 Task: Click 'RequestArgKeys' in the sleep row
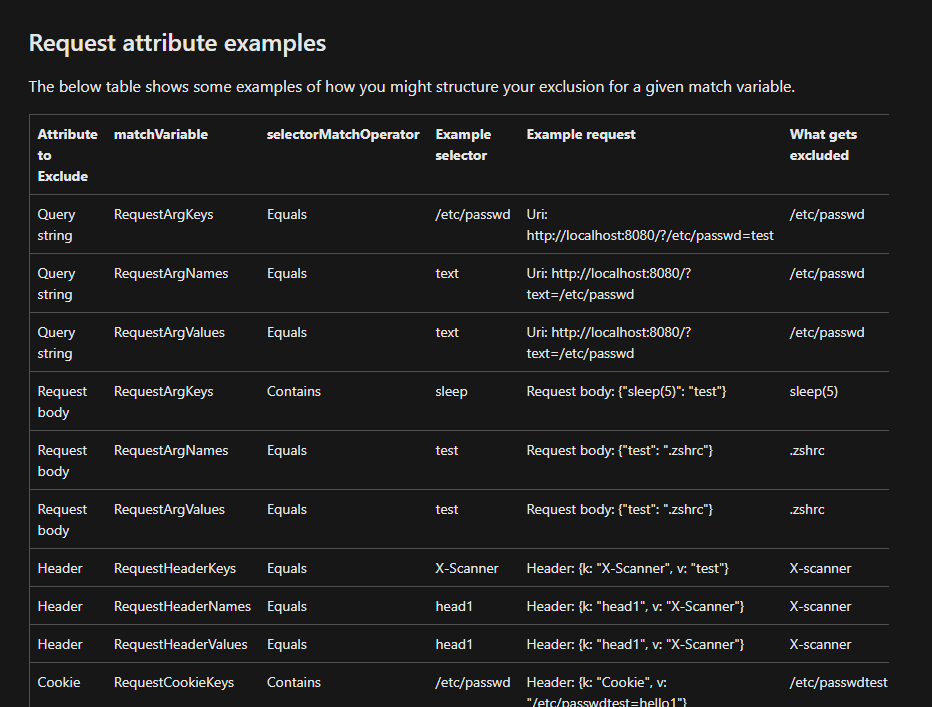click(x=163, y=391)
